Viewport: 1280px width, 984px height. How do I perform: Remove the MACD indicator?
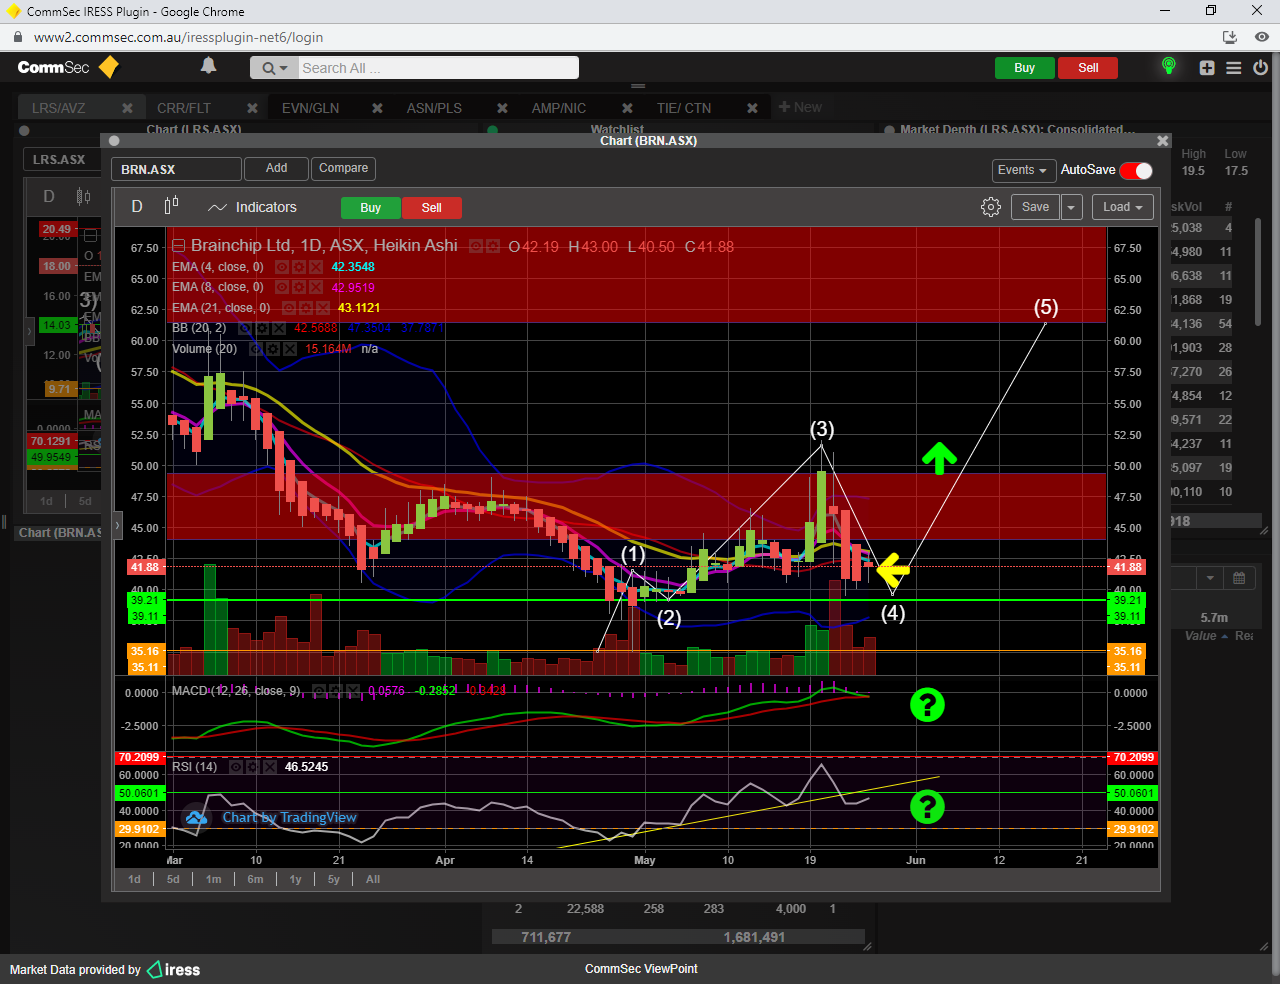(x=353, y=691)
